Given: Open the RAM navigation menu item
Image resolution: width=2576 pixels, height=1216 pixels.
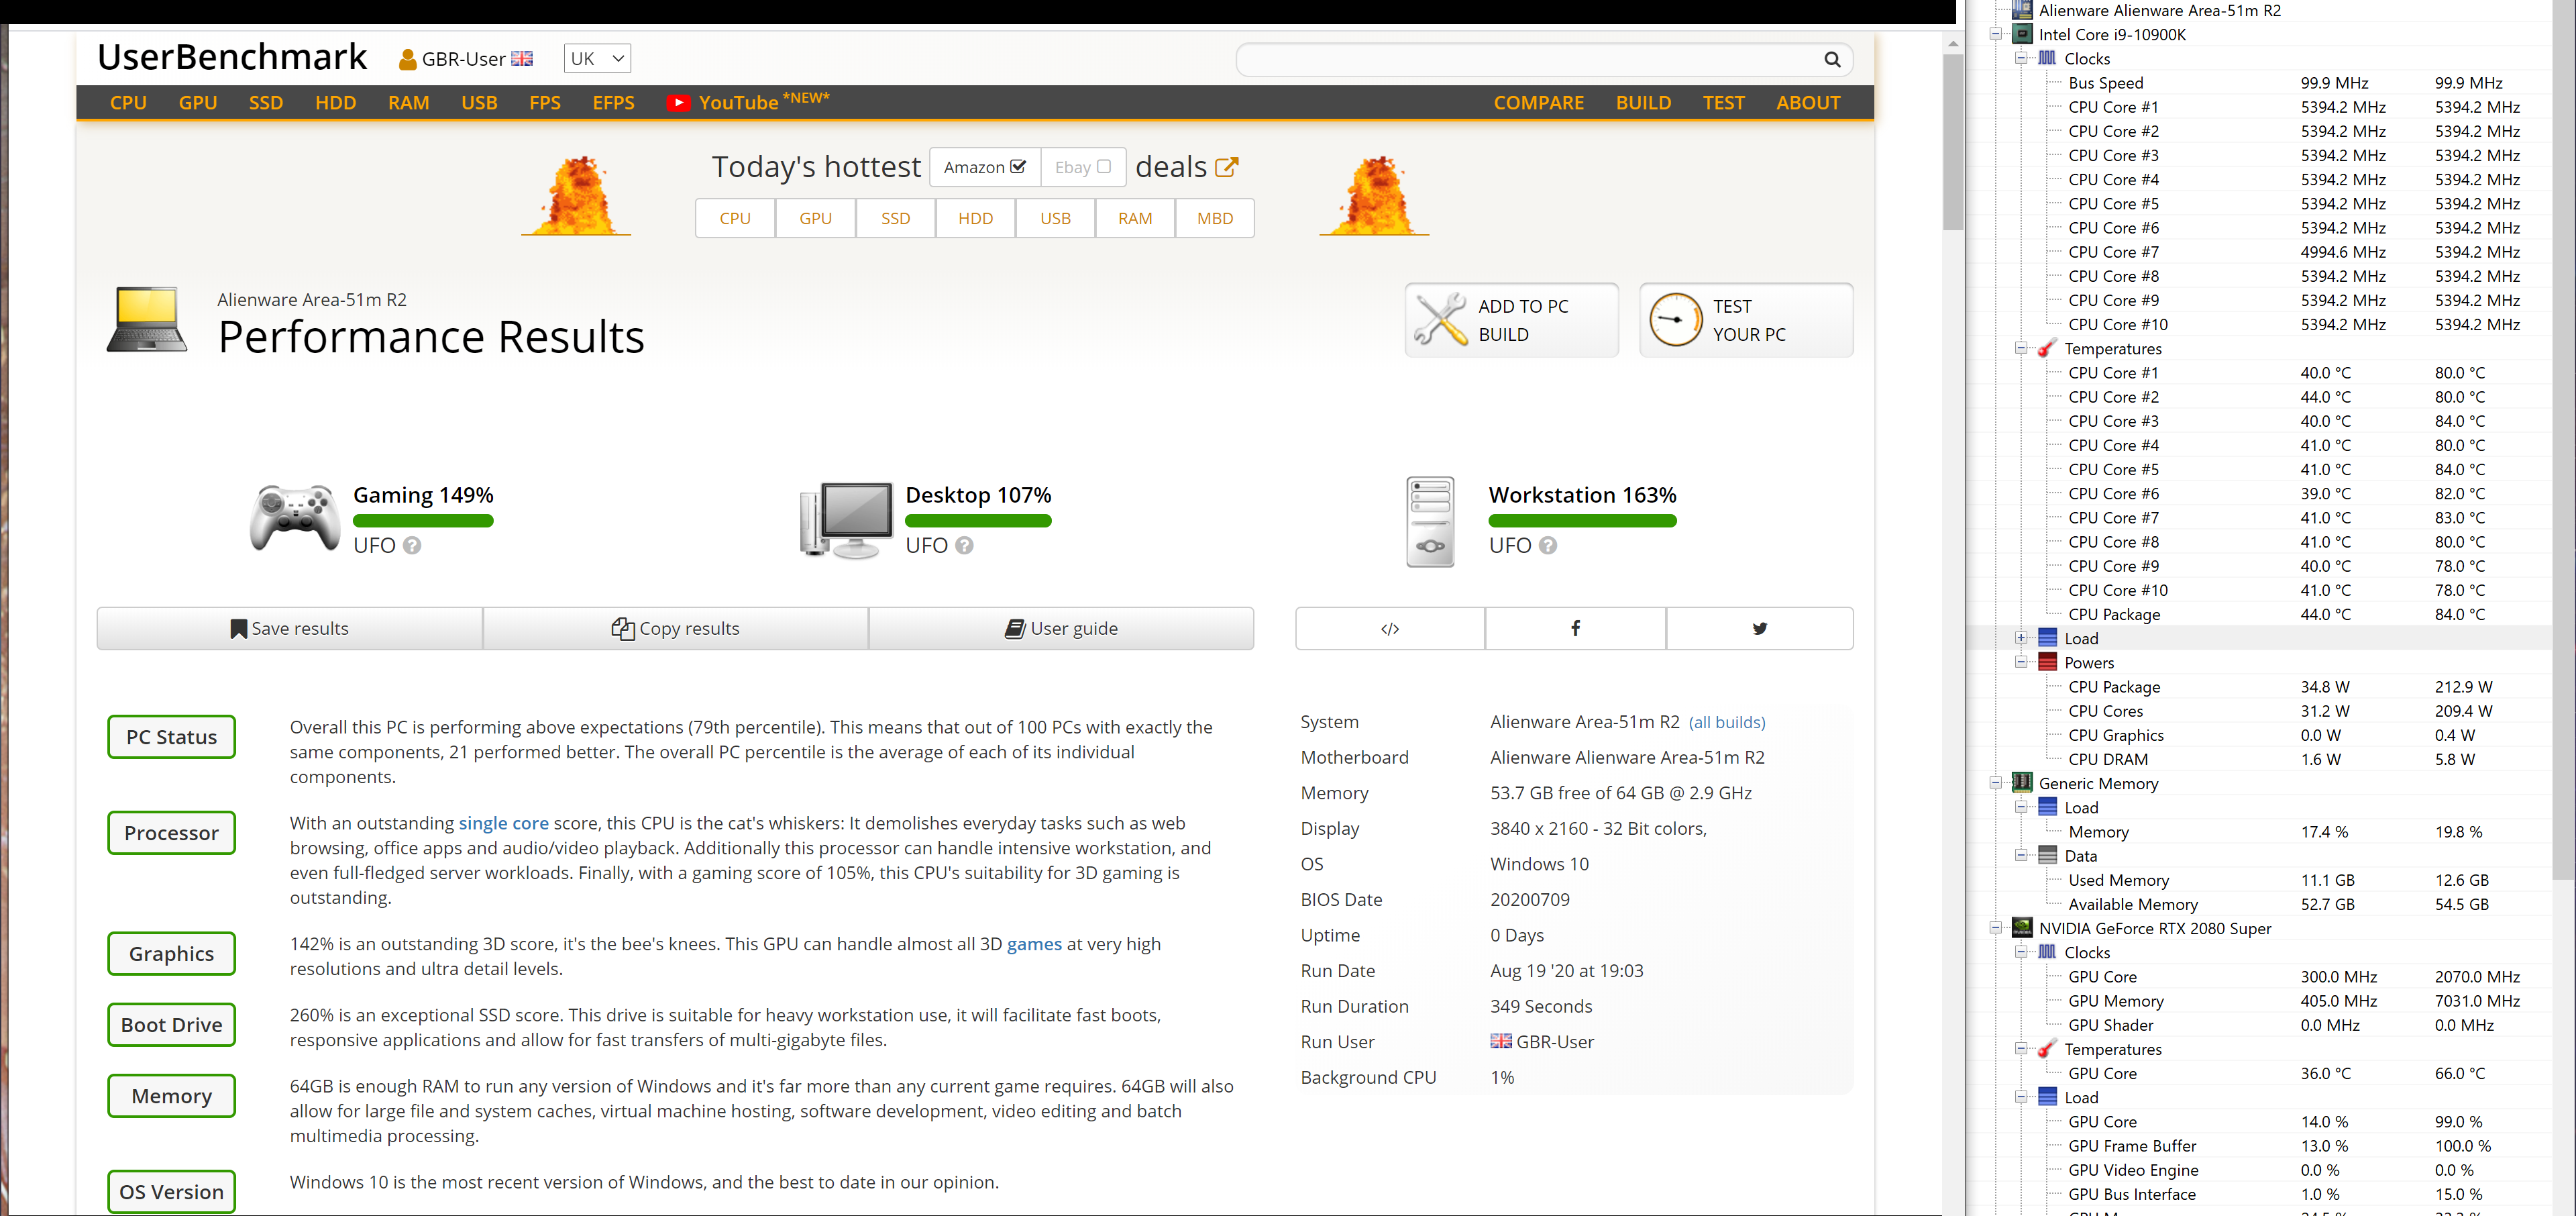Looking at the screenshot, I should [x=409, y=103].
